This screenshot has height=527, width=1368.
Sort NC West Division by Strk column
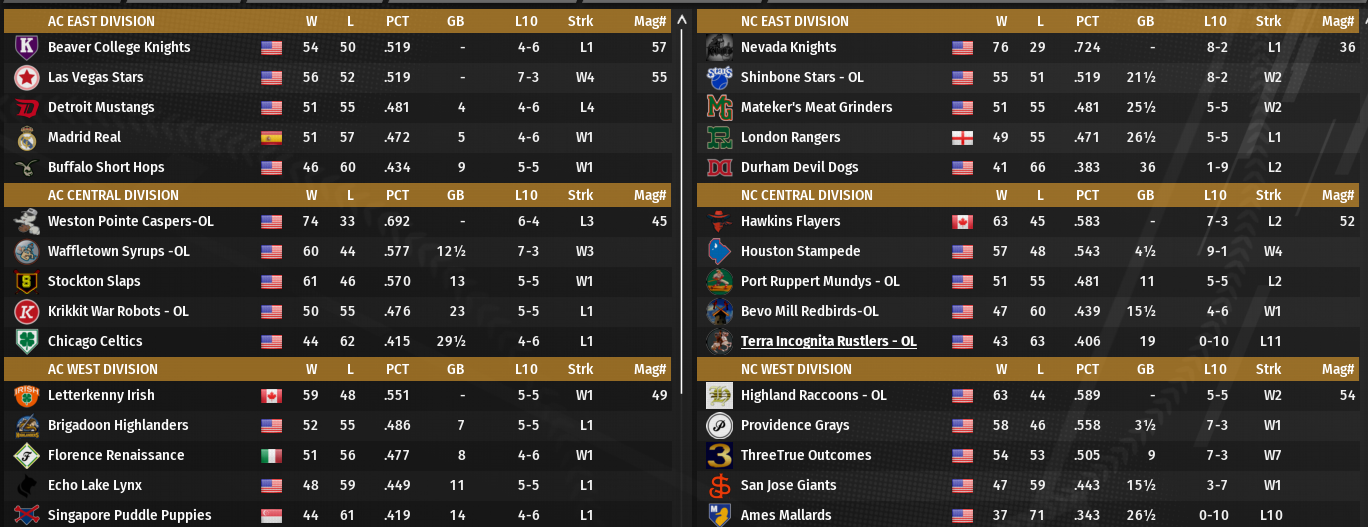1268,369
